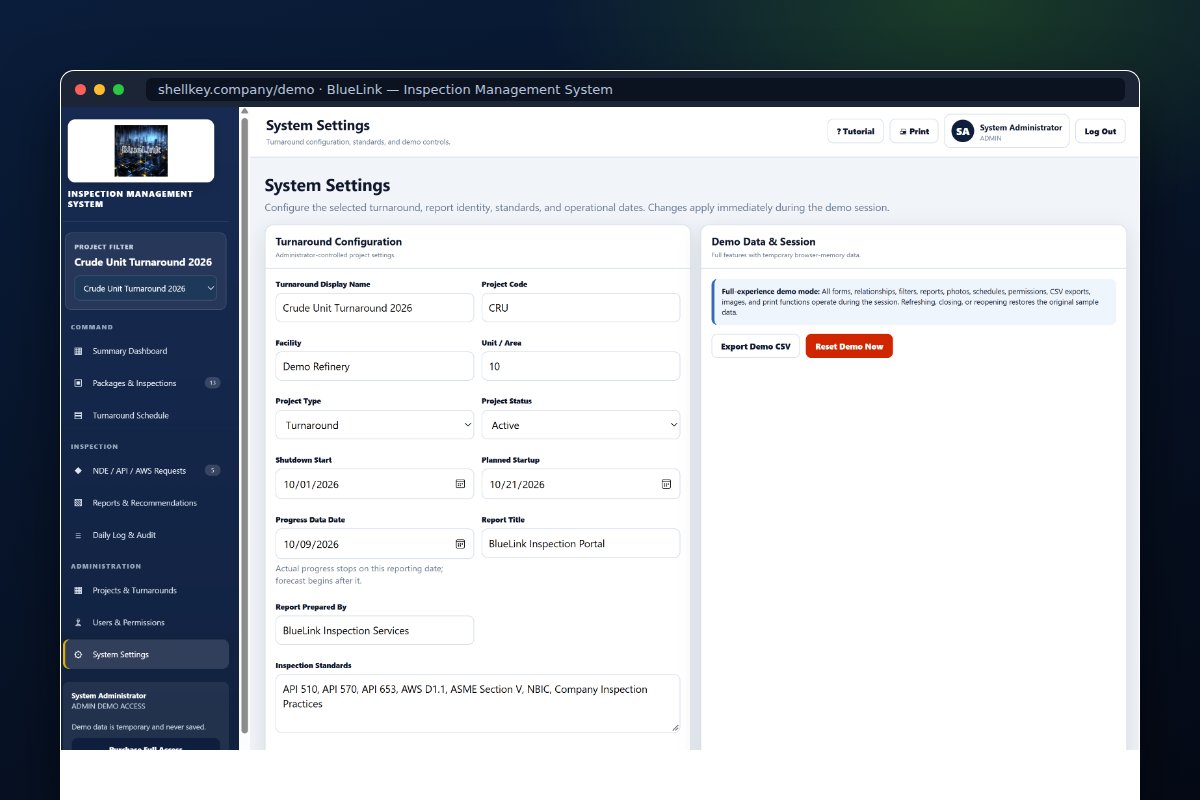Click the Inspection Standards resize handle
The image size is (1200, 800).
tap(675, 727)
